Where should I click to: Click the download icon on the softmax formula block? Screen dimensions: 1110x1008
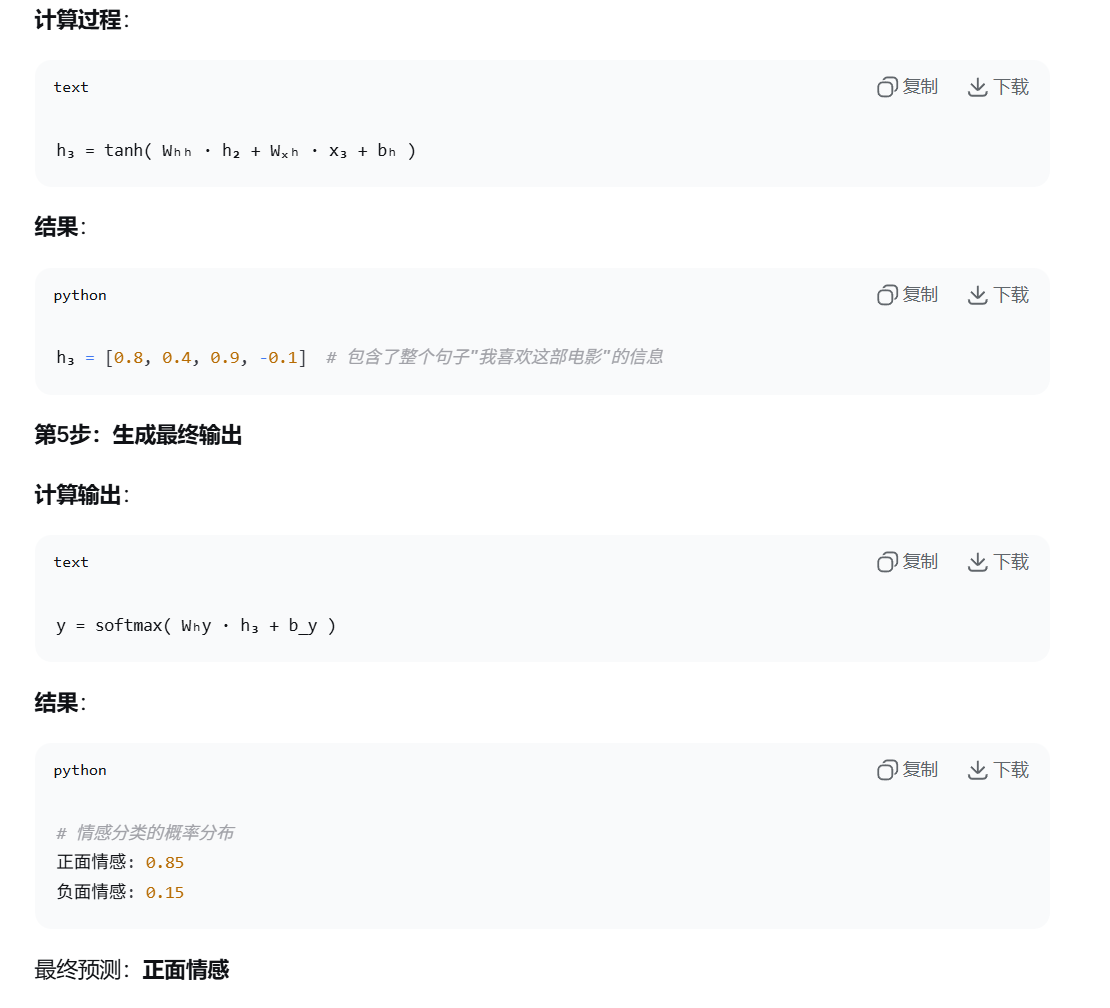tap(976, 562)
